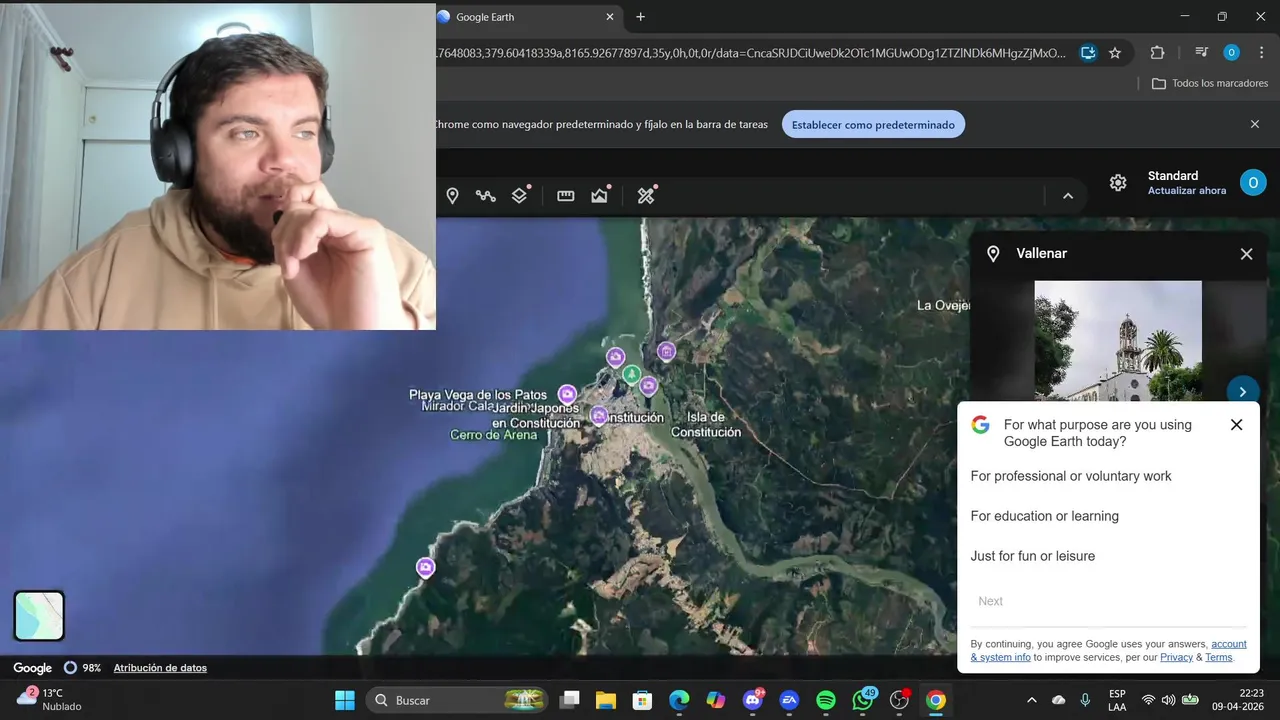Close the Vallenar info panel
This screenshot has width=1280, height=720.
[1246, 254]
